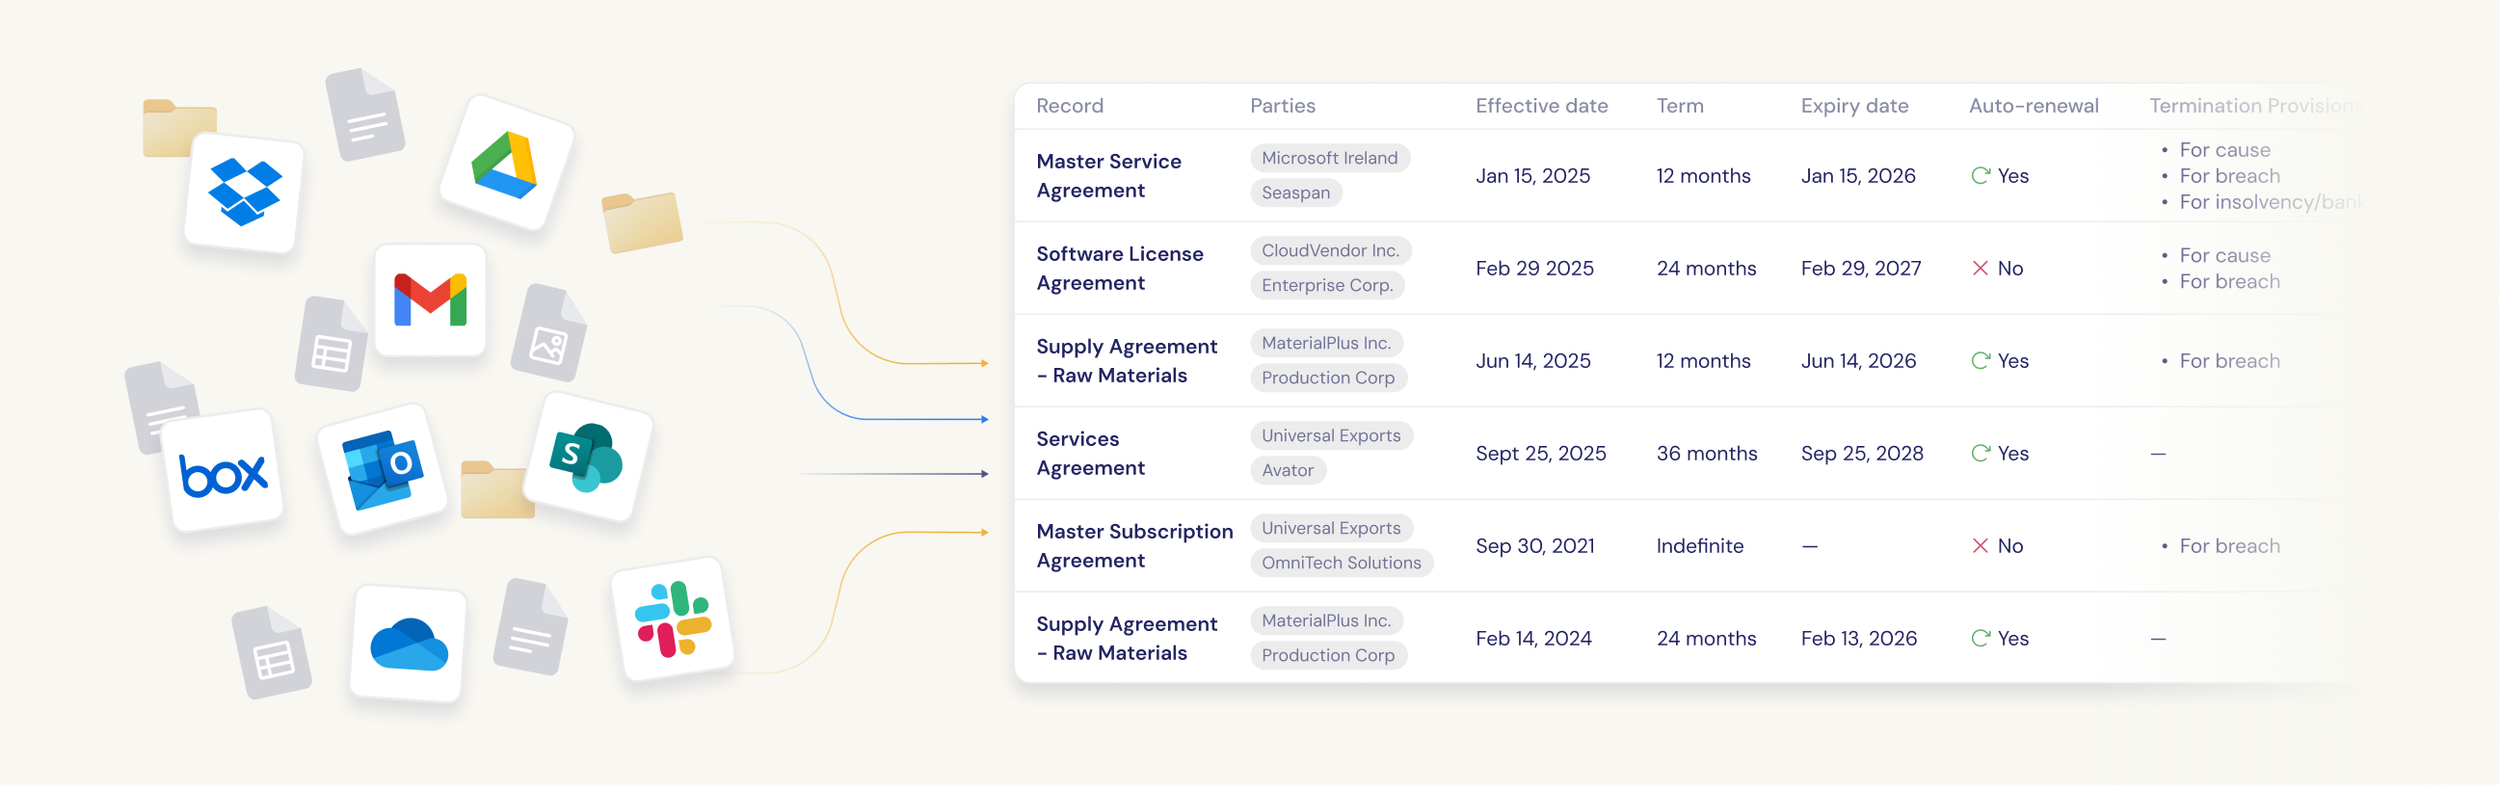Click 'For breach' in Master Subscription row
This screenshot has width=2500, height=785.
click(x=2230, y=546)
